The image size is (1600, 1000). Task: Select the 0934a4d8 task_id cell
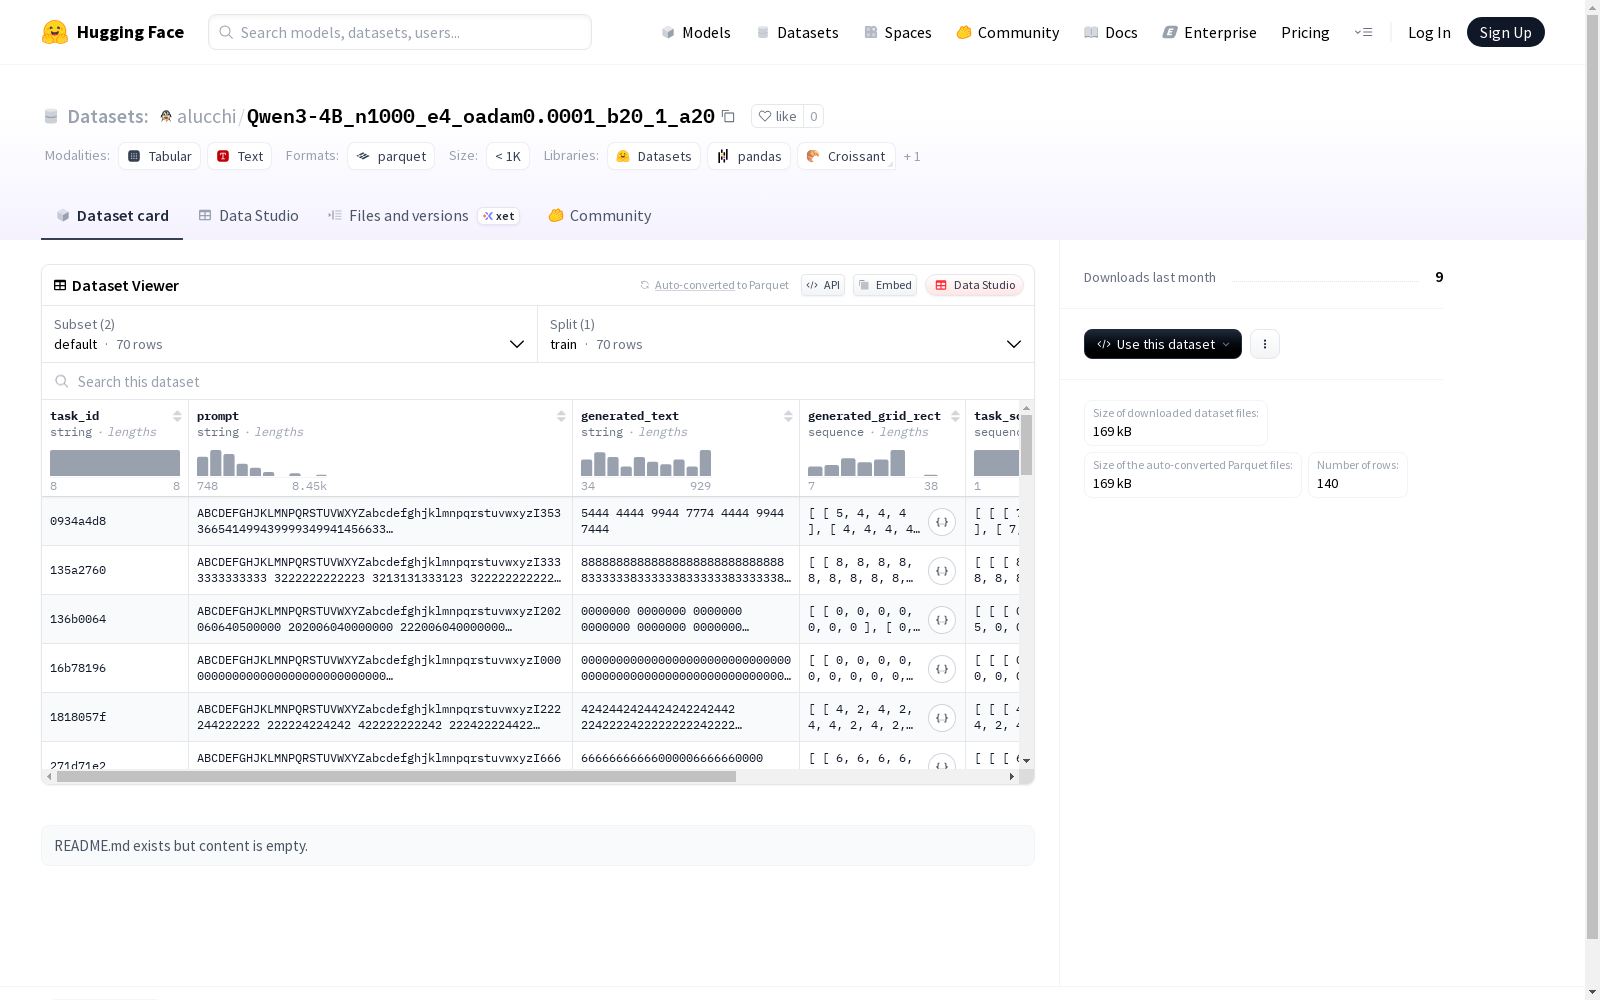pos(115,521)
